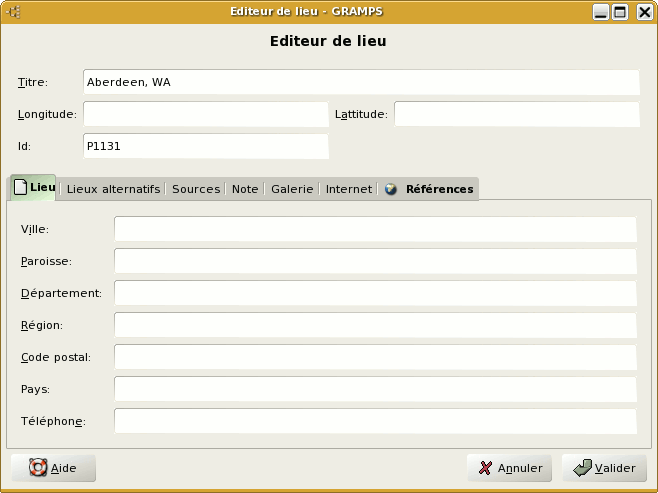Click into the Lattitude input field
Viewport: 658px width, 493px height.
(516, 114)
